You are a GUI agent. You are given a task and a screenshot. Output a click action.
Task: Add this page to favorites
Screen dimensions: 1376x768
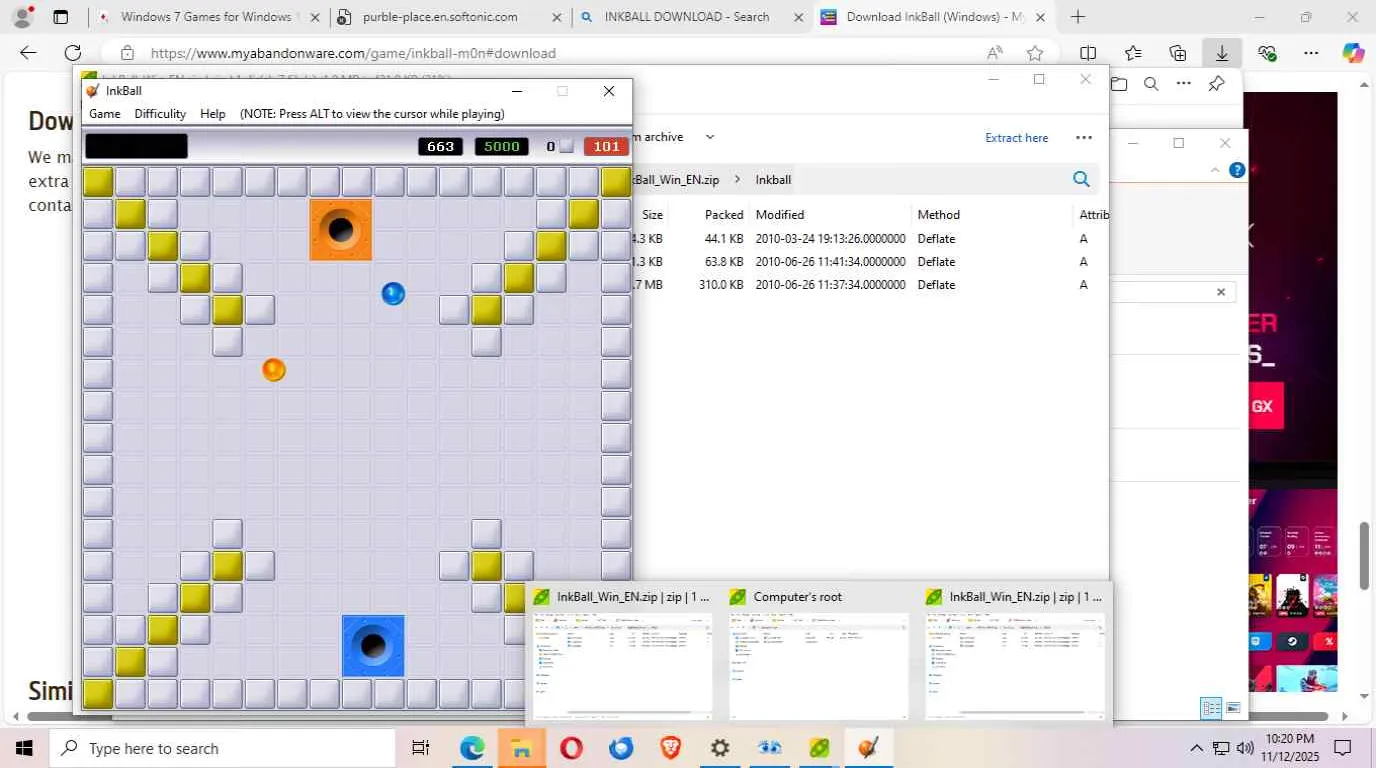tap(1035, 53)
